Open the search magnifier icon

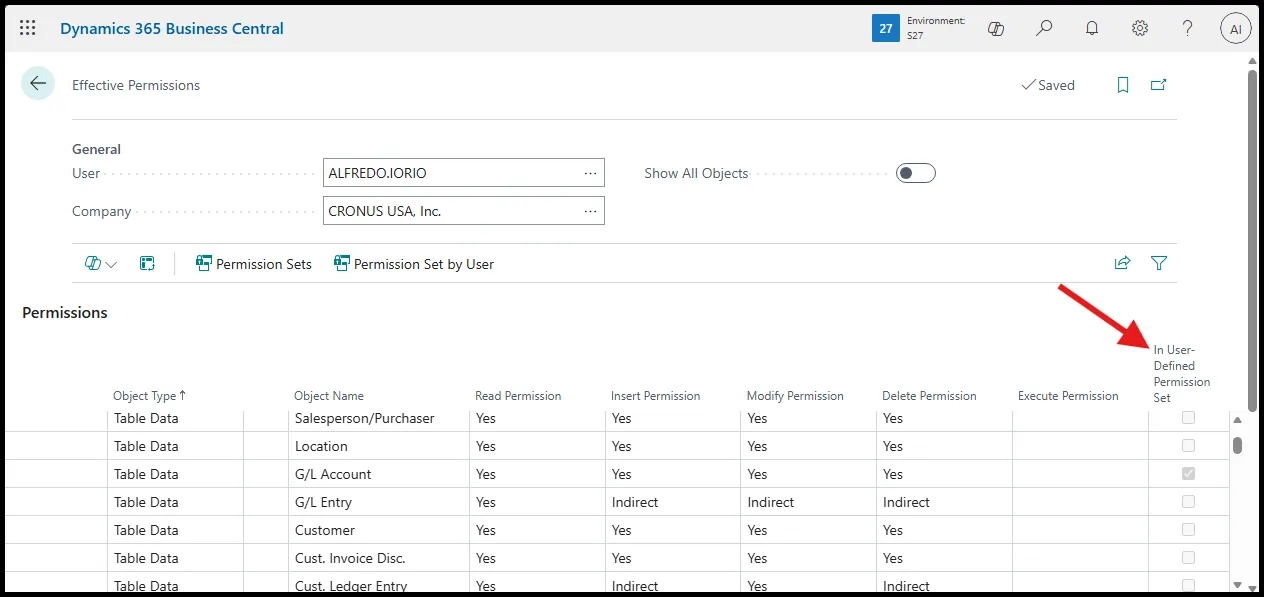point(1044,28)
